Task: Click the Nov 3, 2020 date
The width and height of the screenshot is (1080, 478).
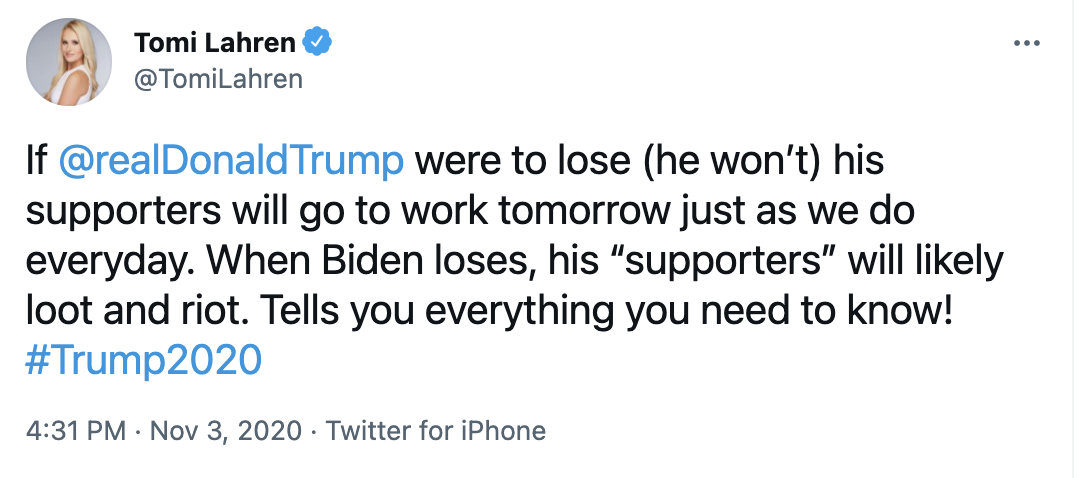Action: (x=226, y=431)
